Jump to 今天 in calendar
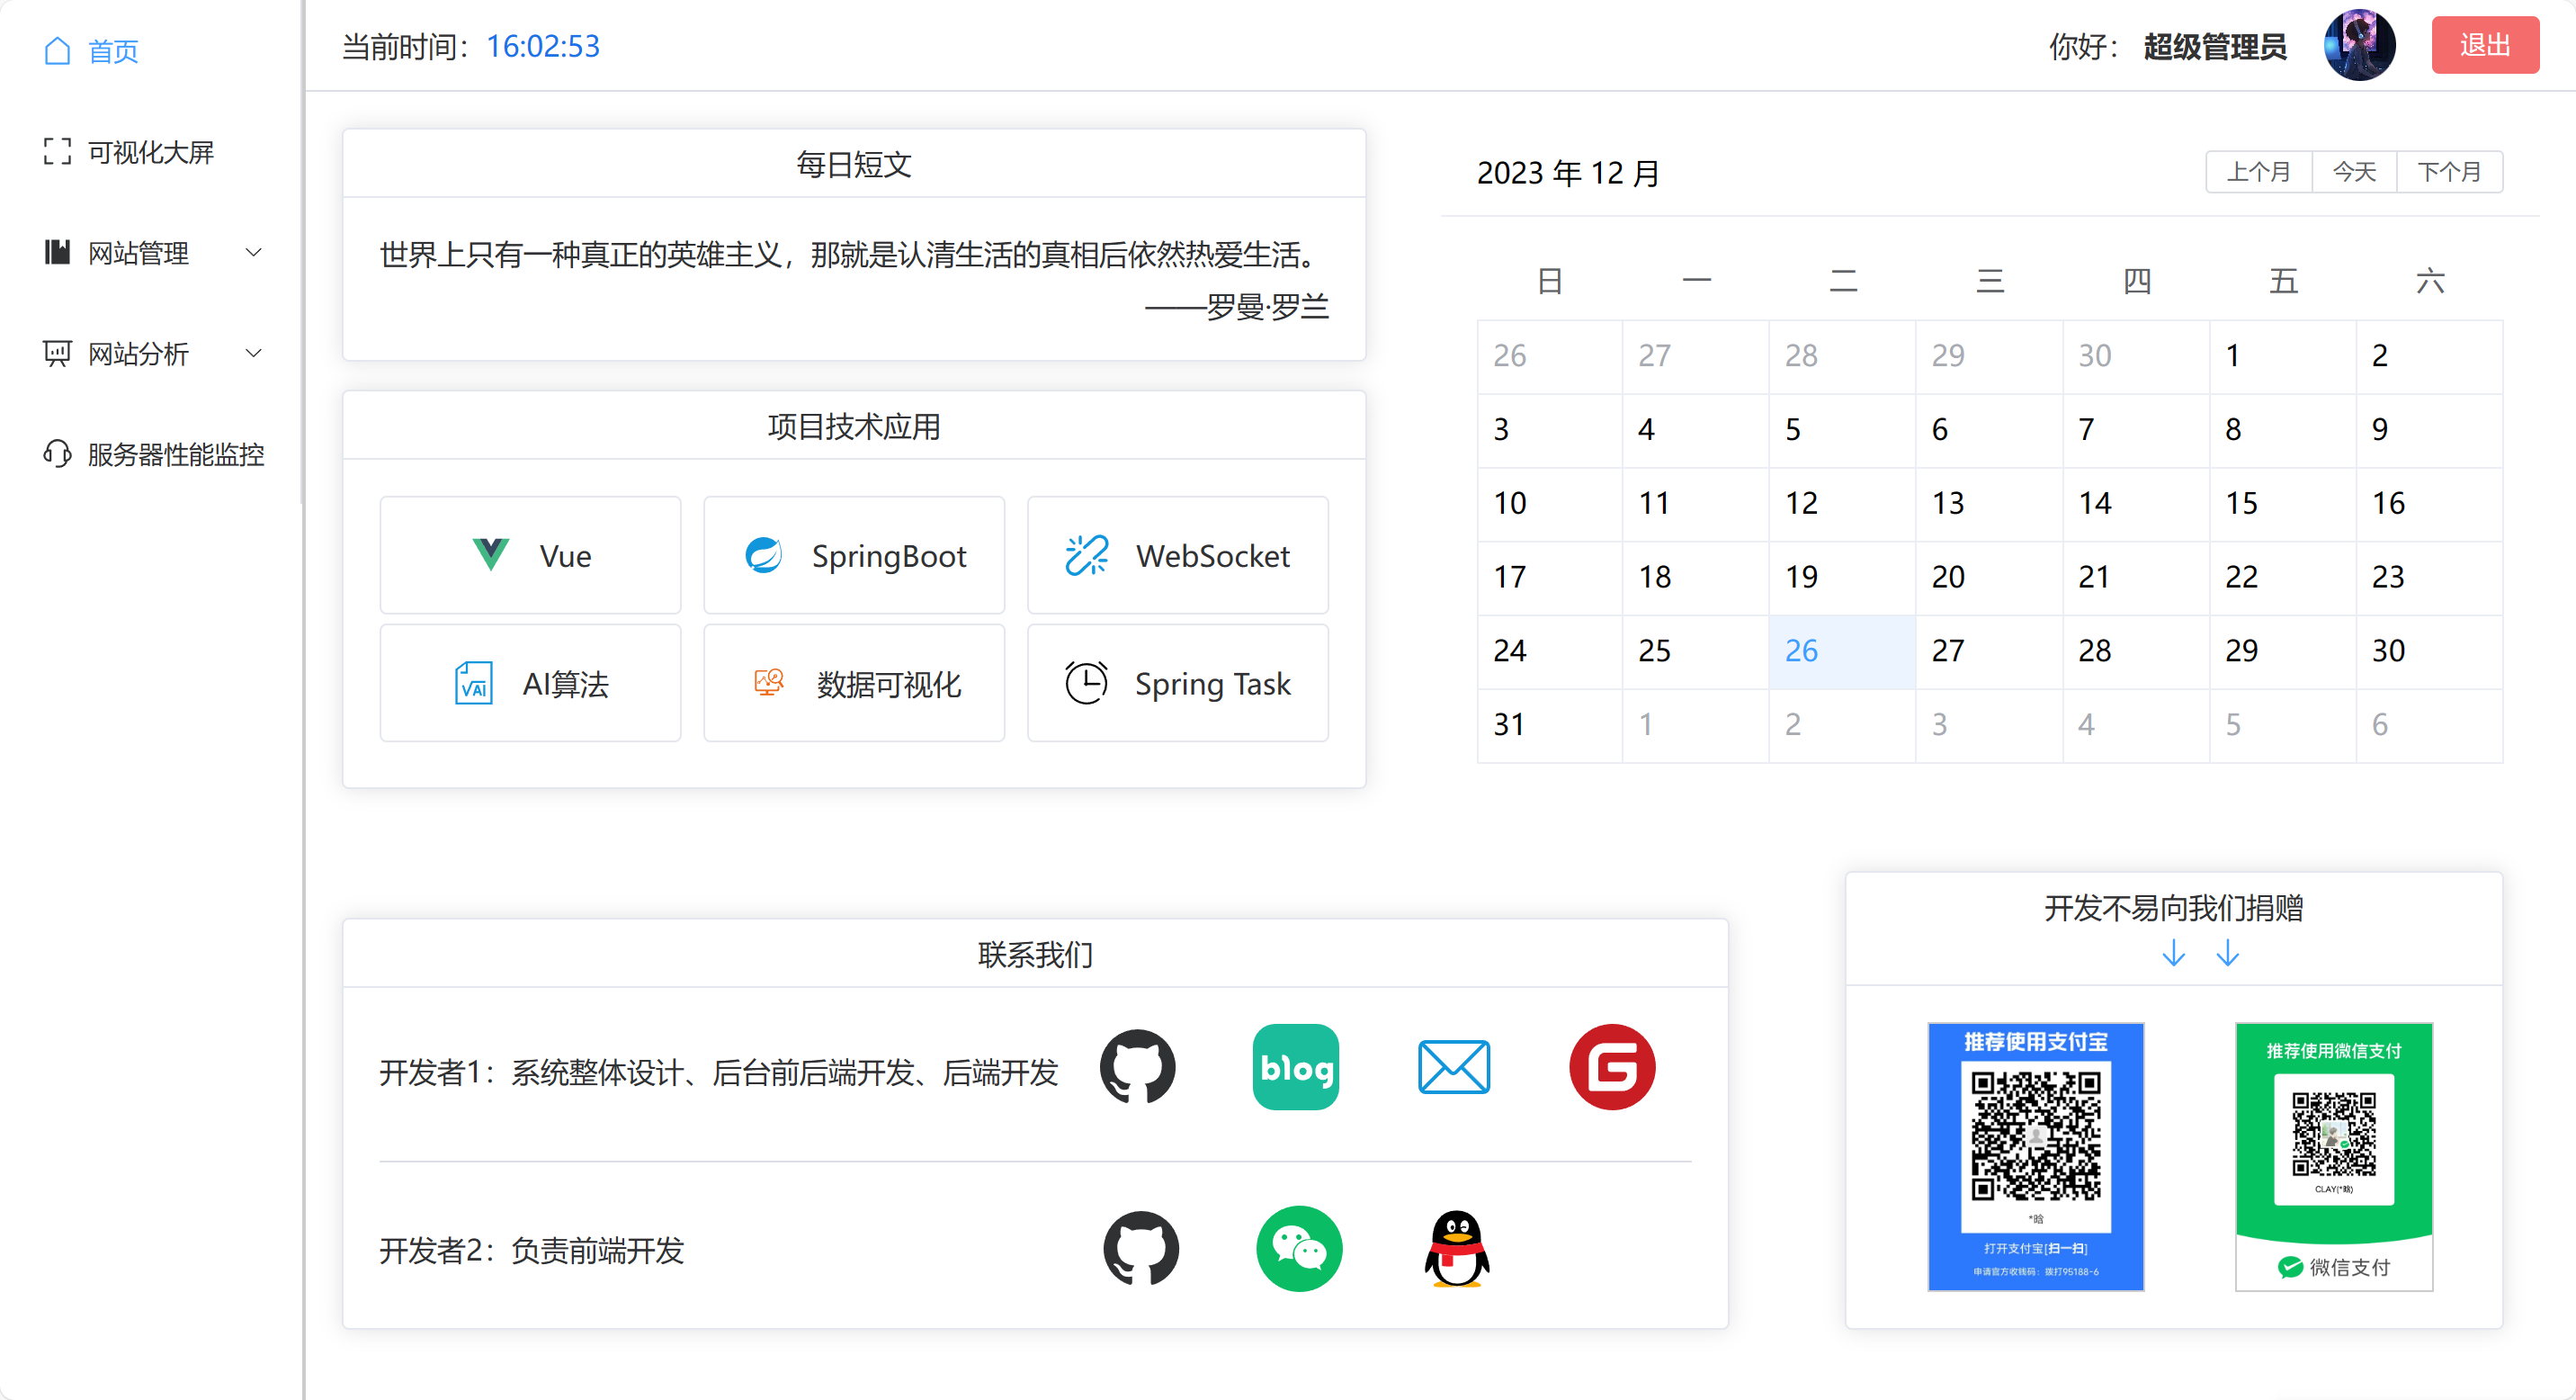The width and height of the screenshot is (2576, 1400). 2354,172
